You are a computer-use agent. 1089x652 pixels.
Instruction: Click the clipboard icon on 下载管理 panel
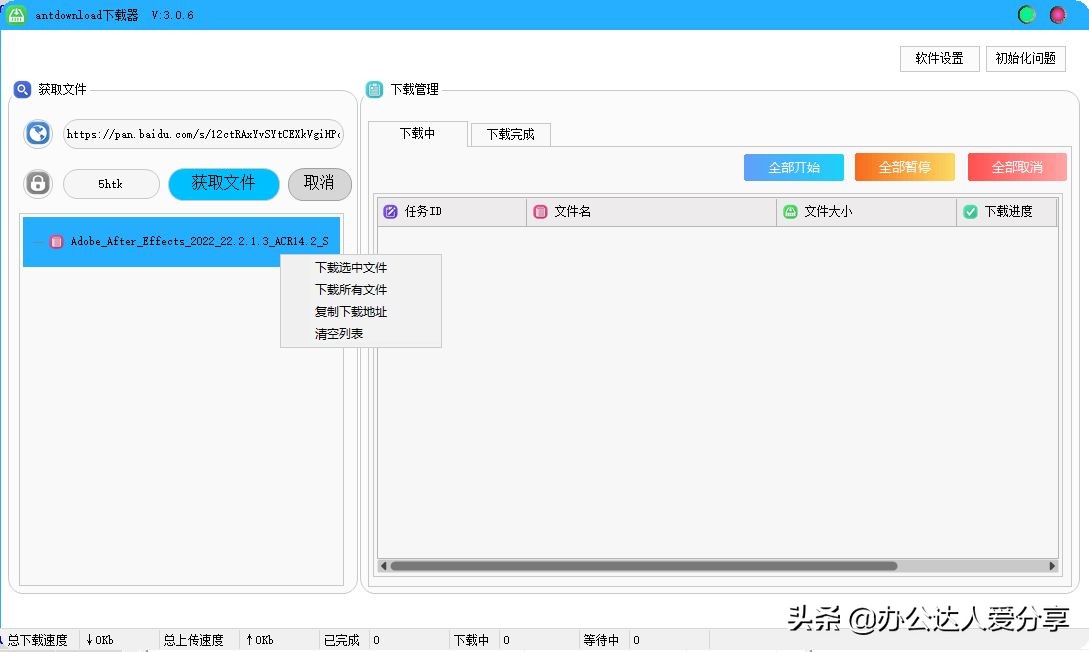[x=375, y=89]
